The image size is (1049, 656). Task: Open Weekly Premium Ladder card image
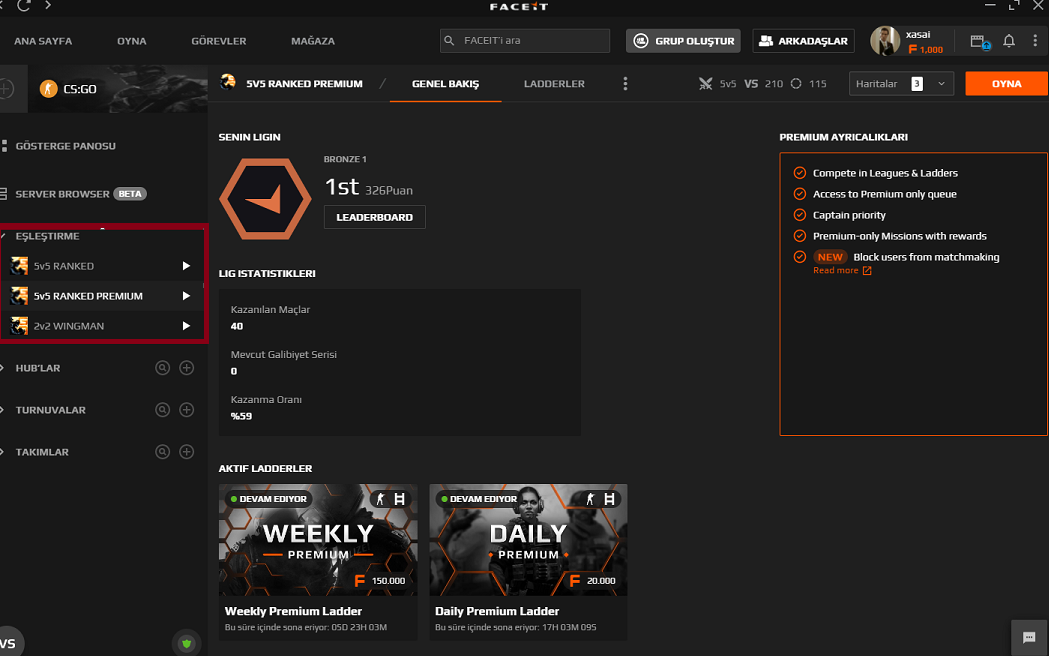pos(318,540)
